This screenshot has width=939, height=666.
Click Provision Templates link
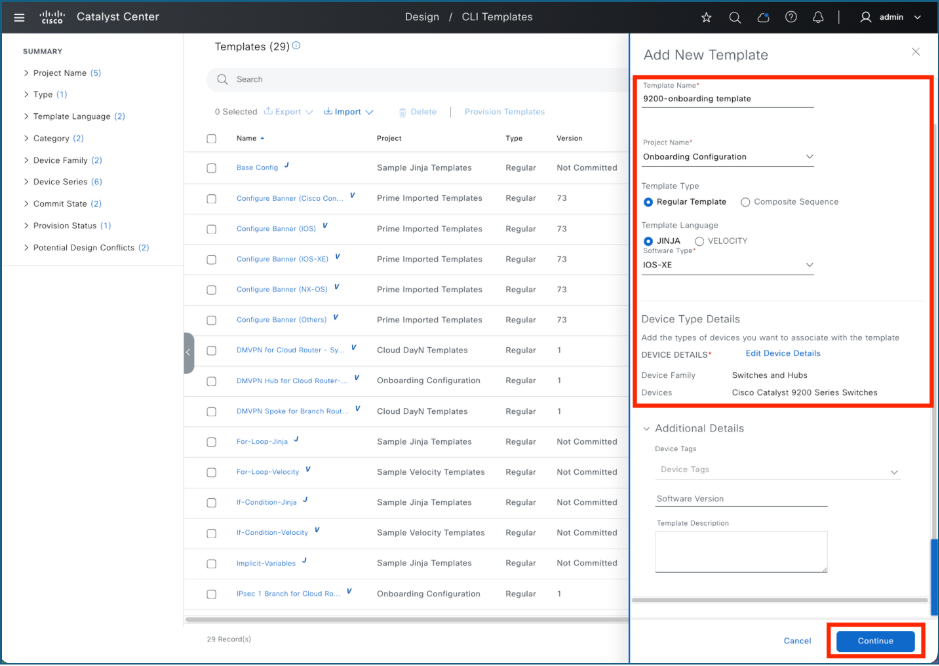coord(505,111)
